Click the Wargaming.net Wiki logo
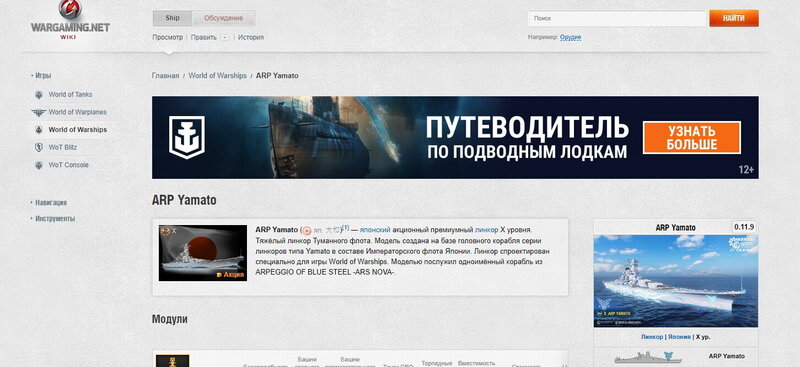The image size is (800, 367). coord(70,20)
